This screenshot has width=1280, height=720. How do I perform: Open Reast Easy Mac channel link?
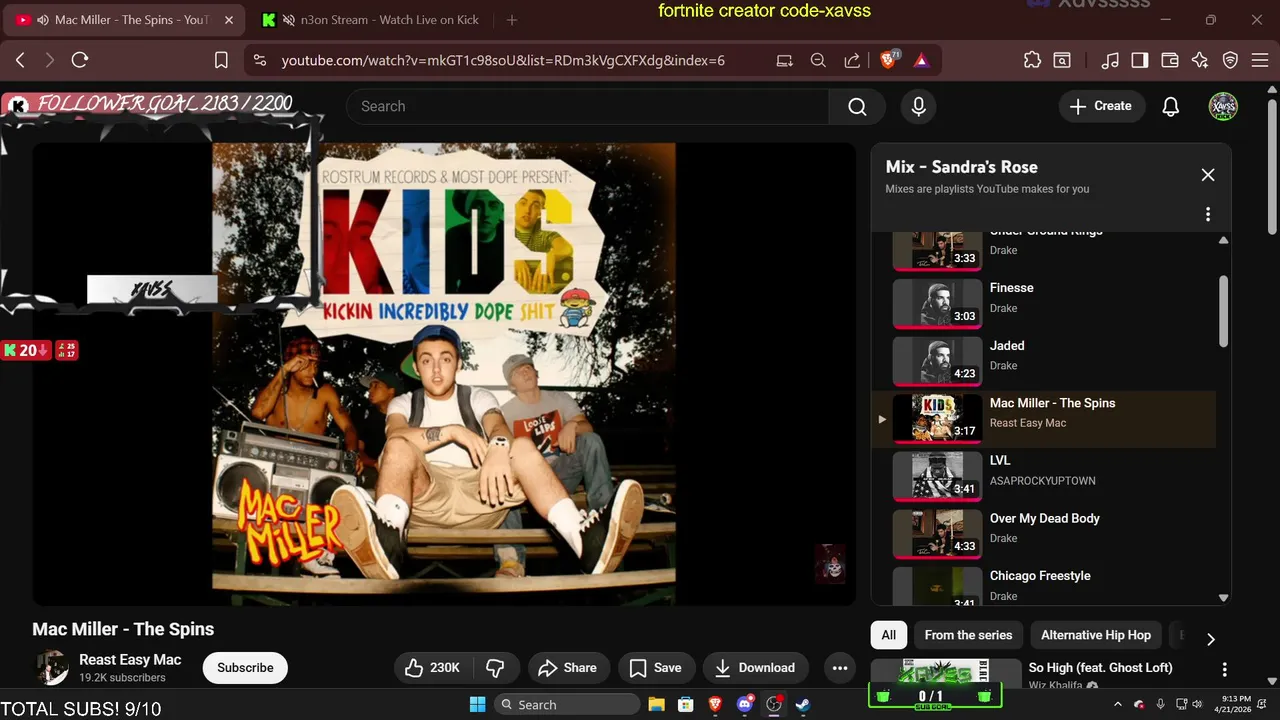click(130, 659)
